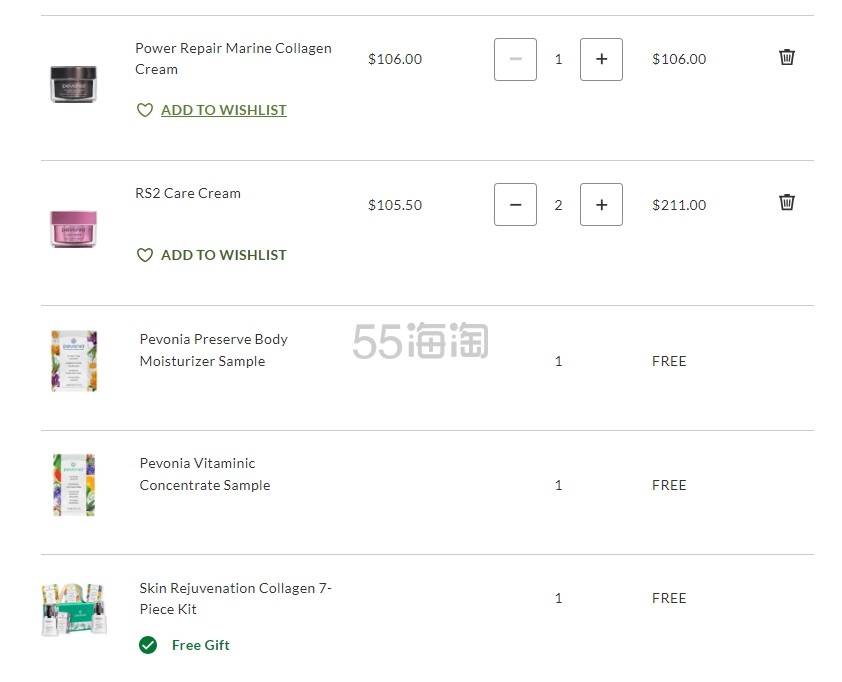The image size is (842, 682).
Task: Click the Power Repair Collagen Cream jar thumbnail
Action: 74,83
